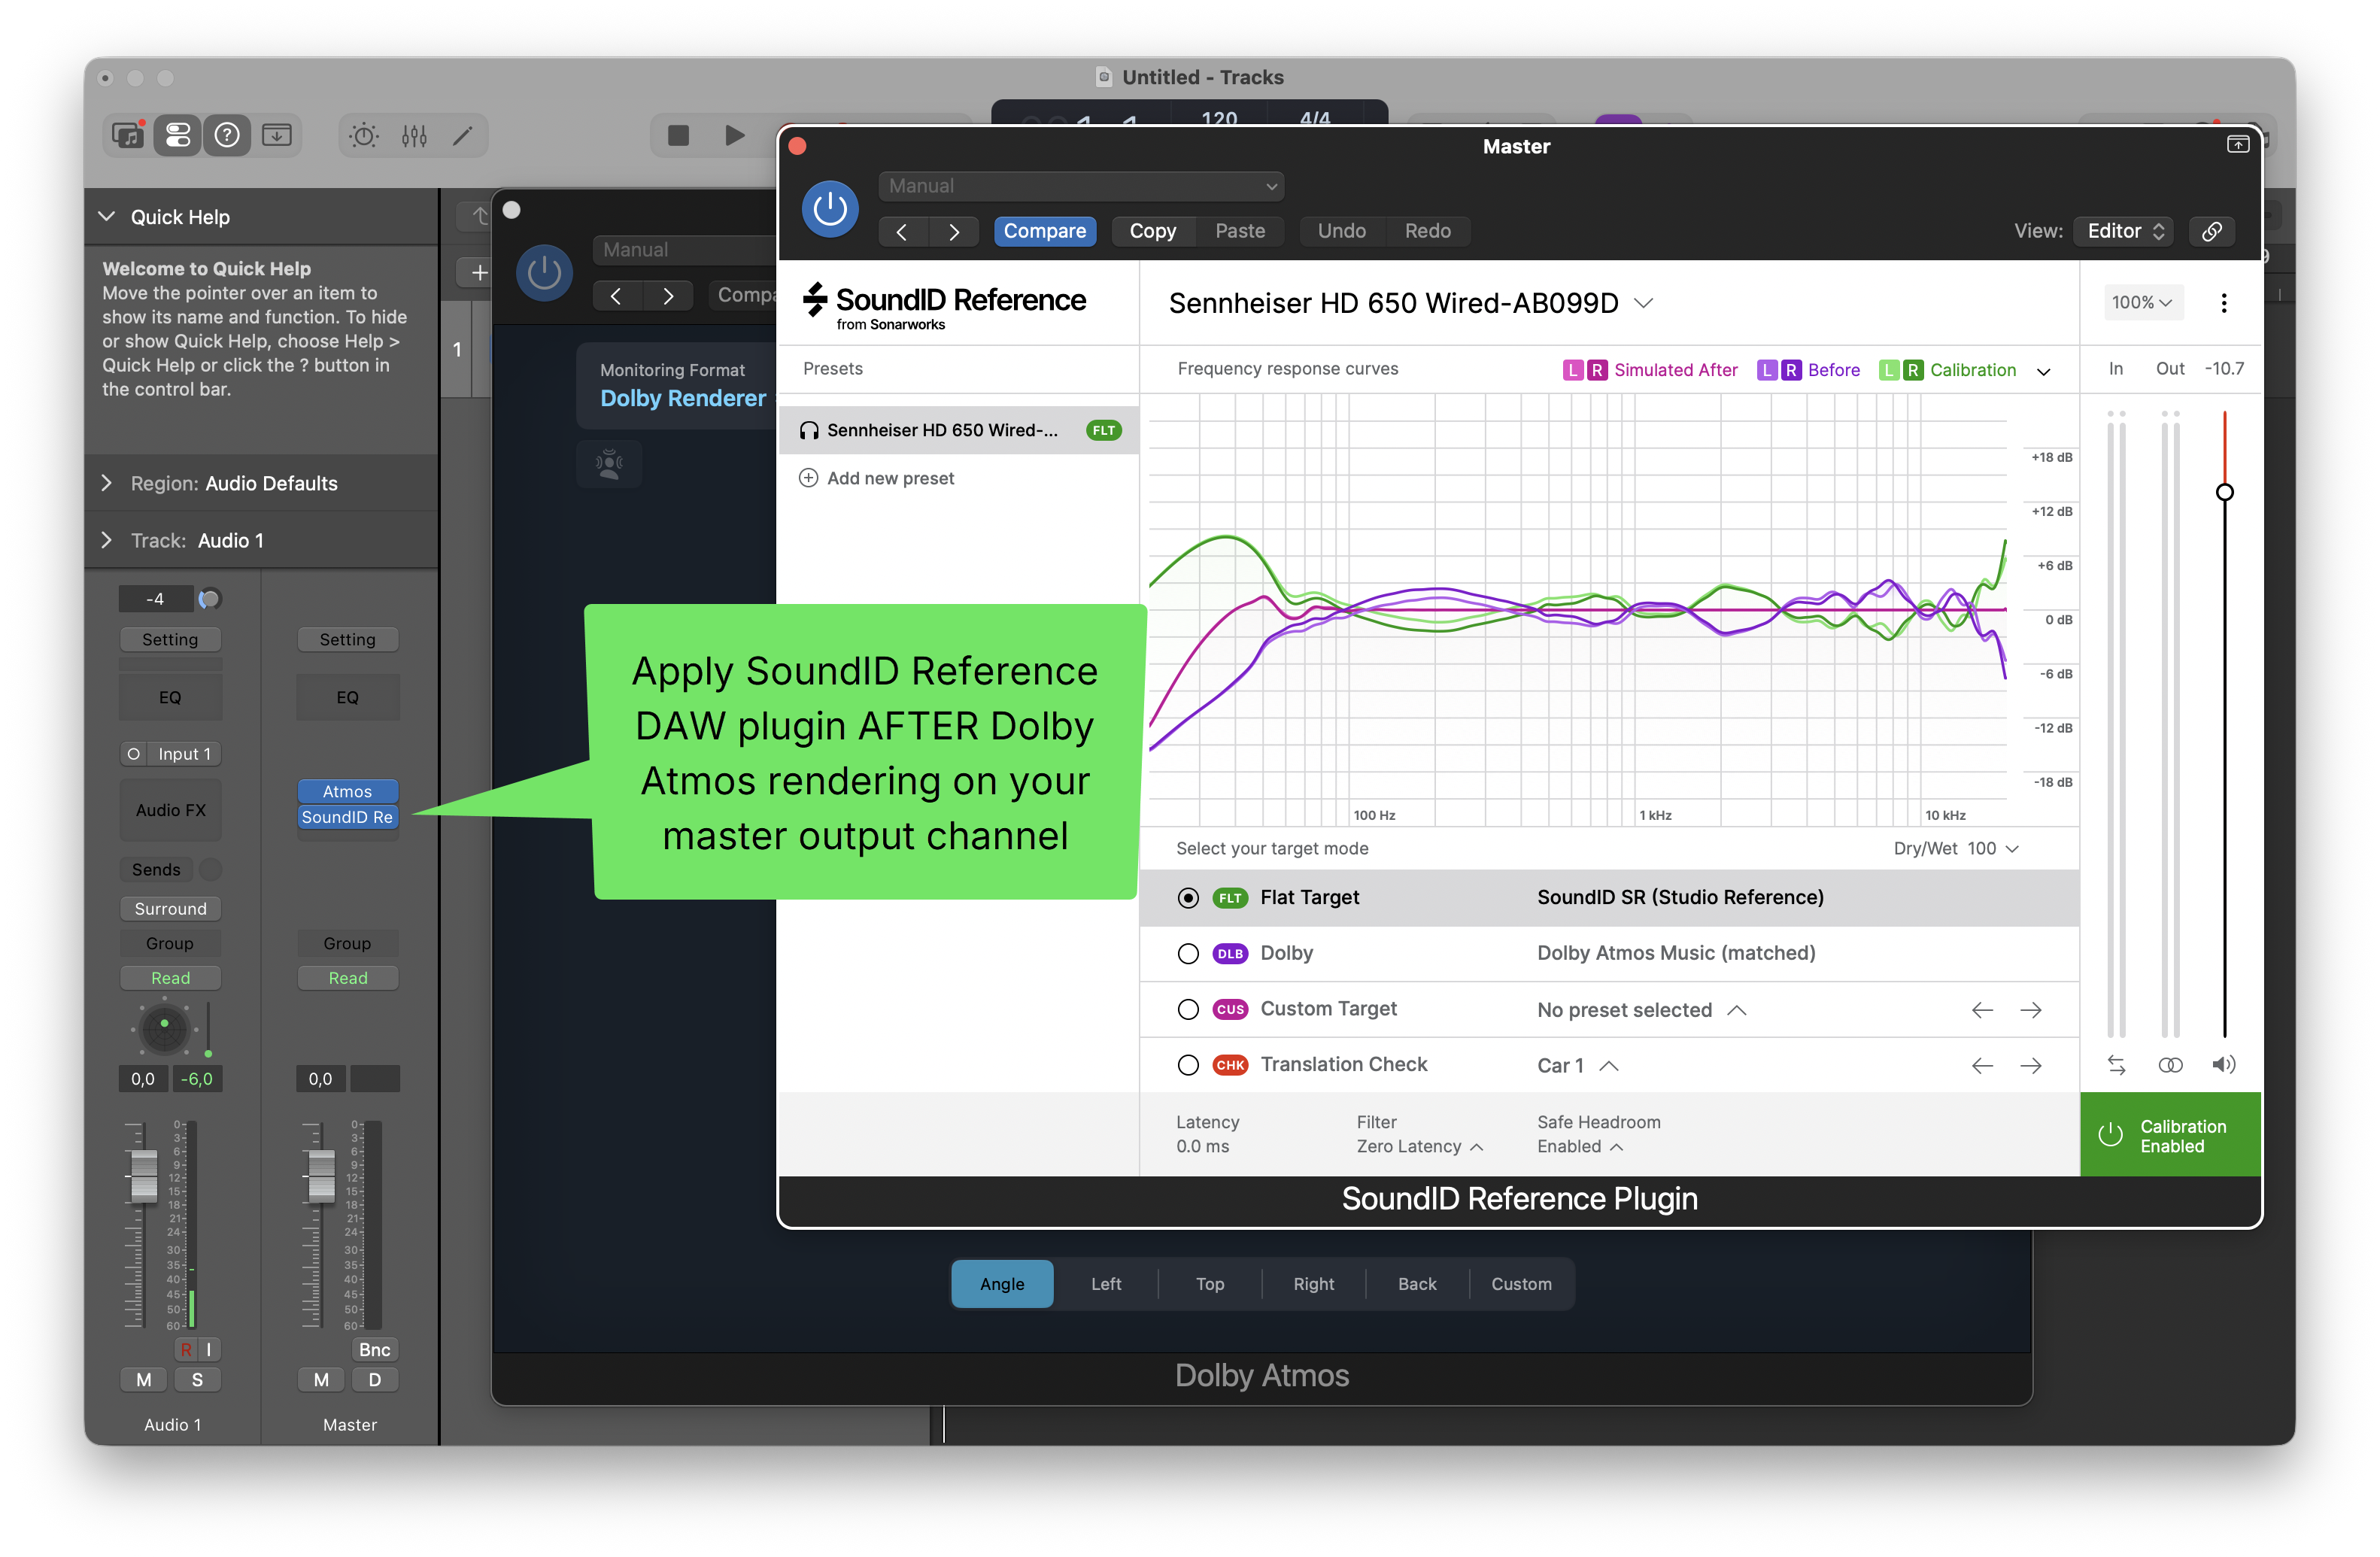Go to next preset in Master plugin
This screenshot has height=1557, width=2380.
coord(954,232)
